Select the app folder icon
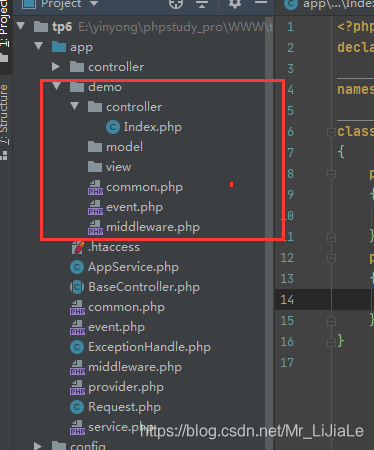The height and width of the screenshot is (450, 374). click(x=59, y=47)
